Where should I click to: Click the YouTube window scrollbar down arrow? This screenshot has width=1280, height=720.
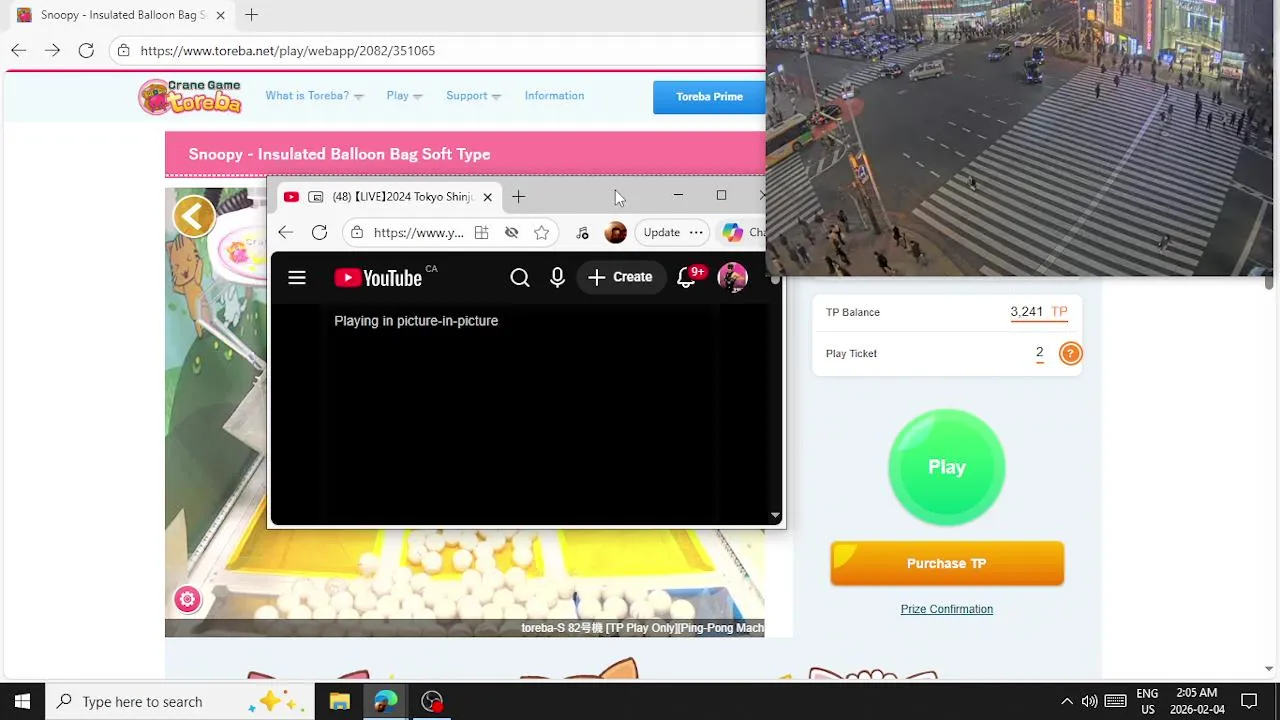coord(774,516)
